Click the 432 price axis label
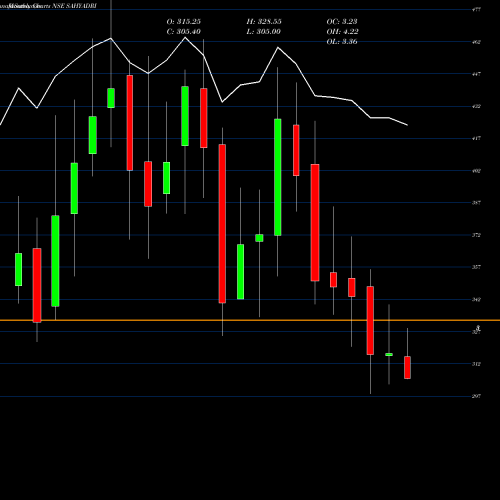Viewport: 500px width, 500px height. (x=477, y=106)
